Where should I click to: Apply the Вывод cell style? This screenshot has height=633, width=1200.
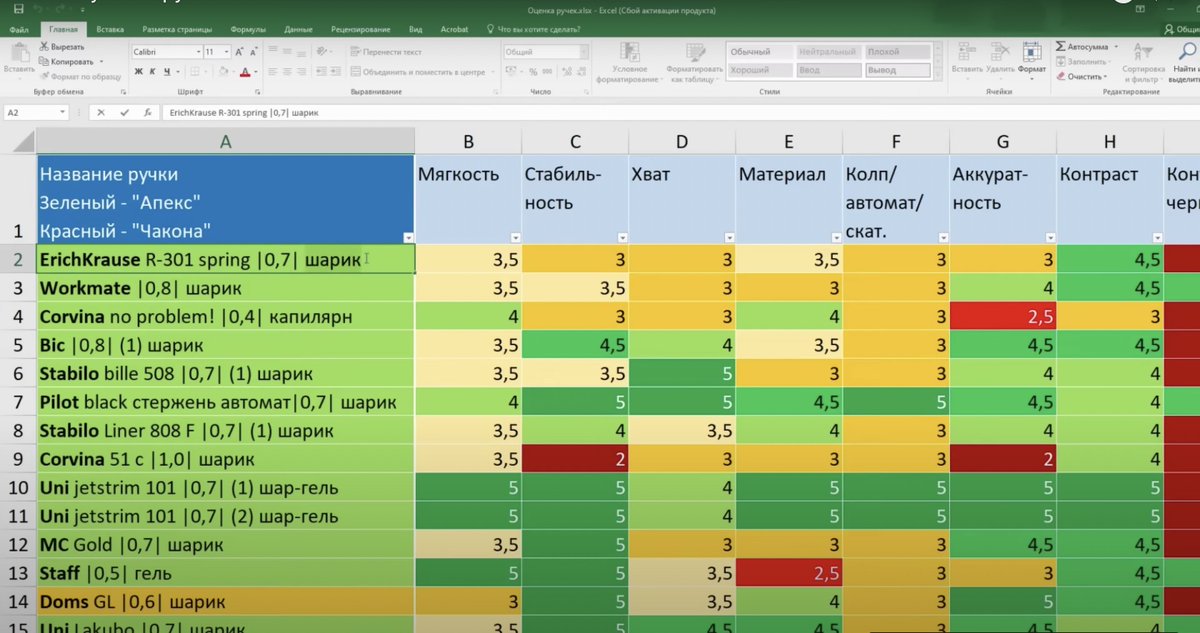tap(898, 70)
